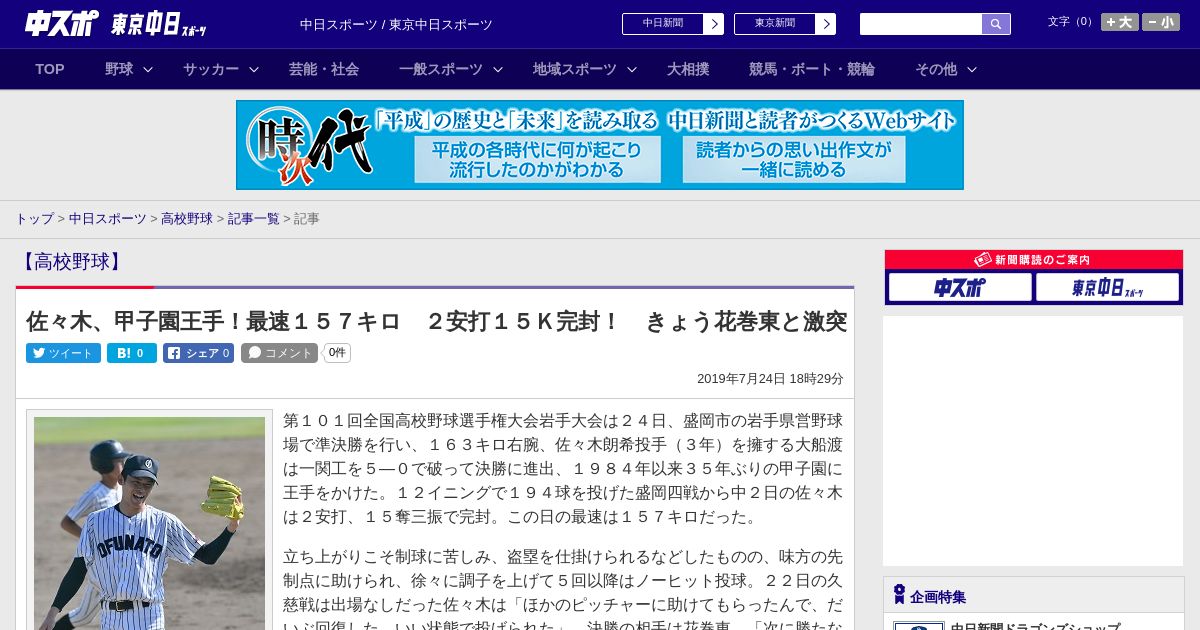This screenshot has width=1200, height=630.
Task: Increase text size with ＋大 button
Action: point(1120,22)
